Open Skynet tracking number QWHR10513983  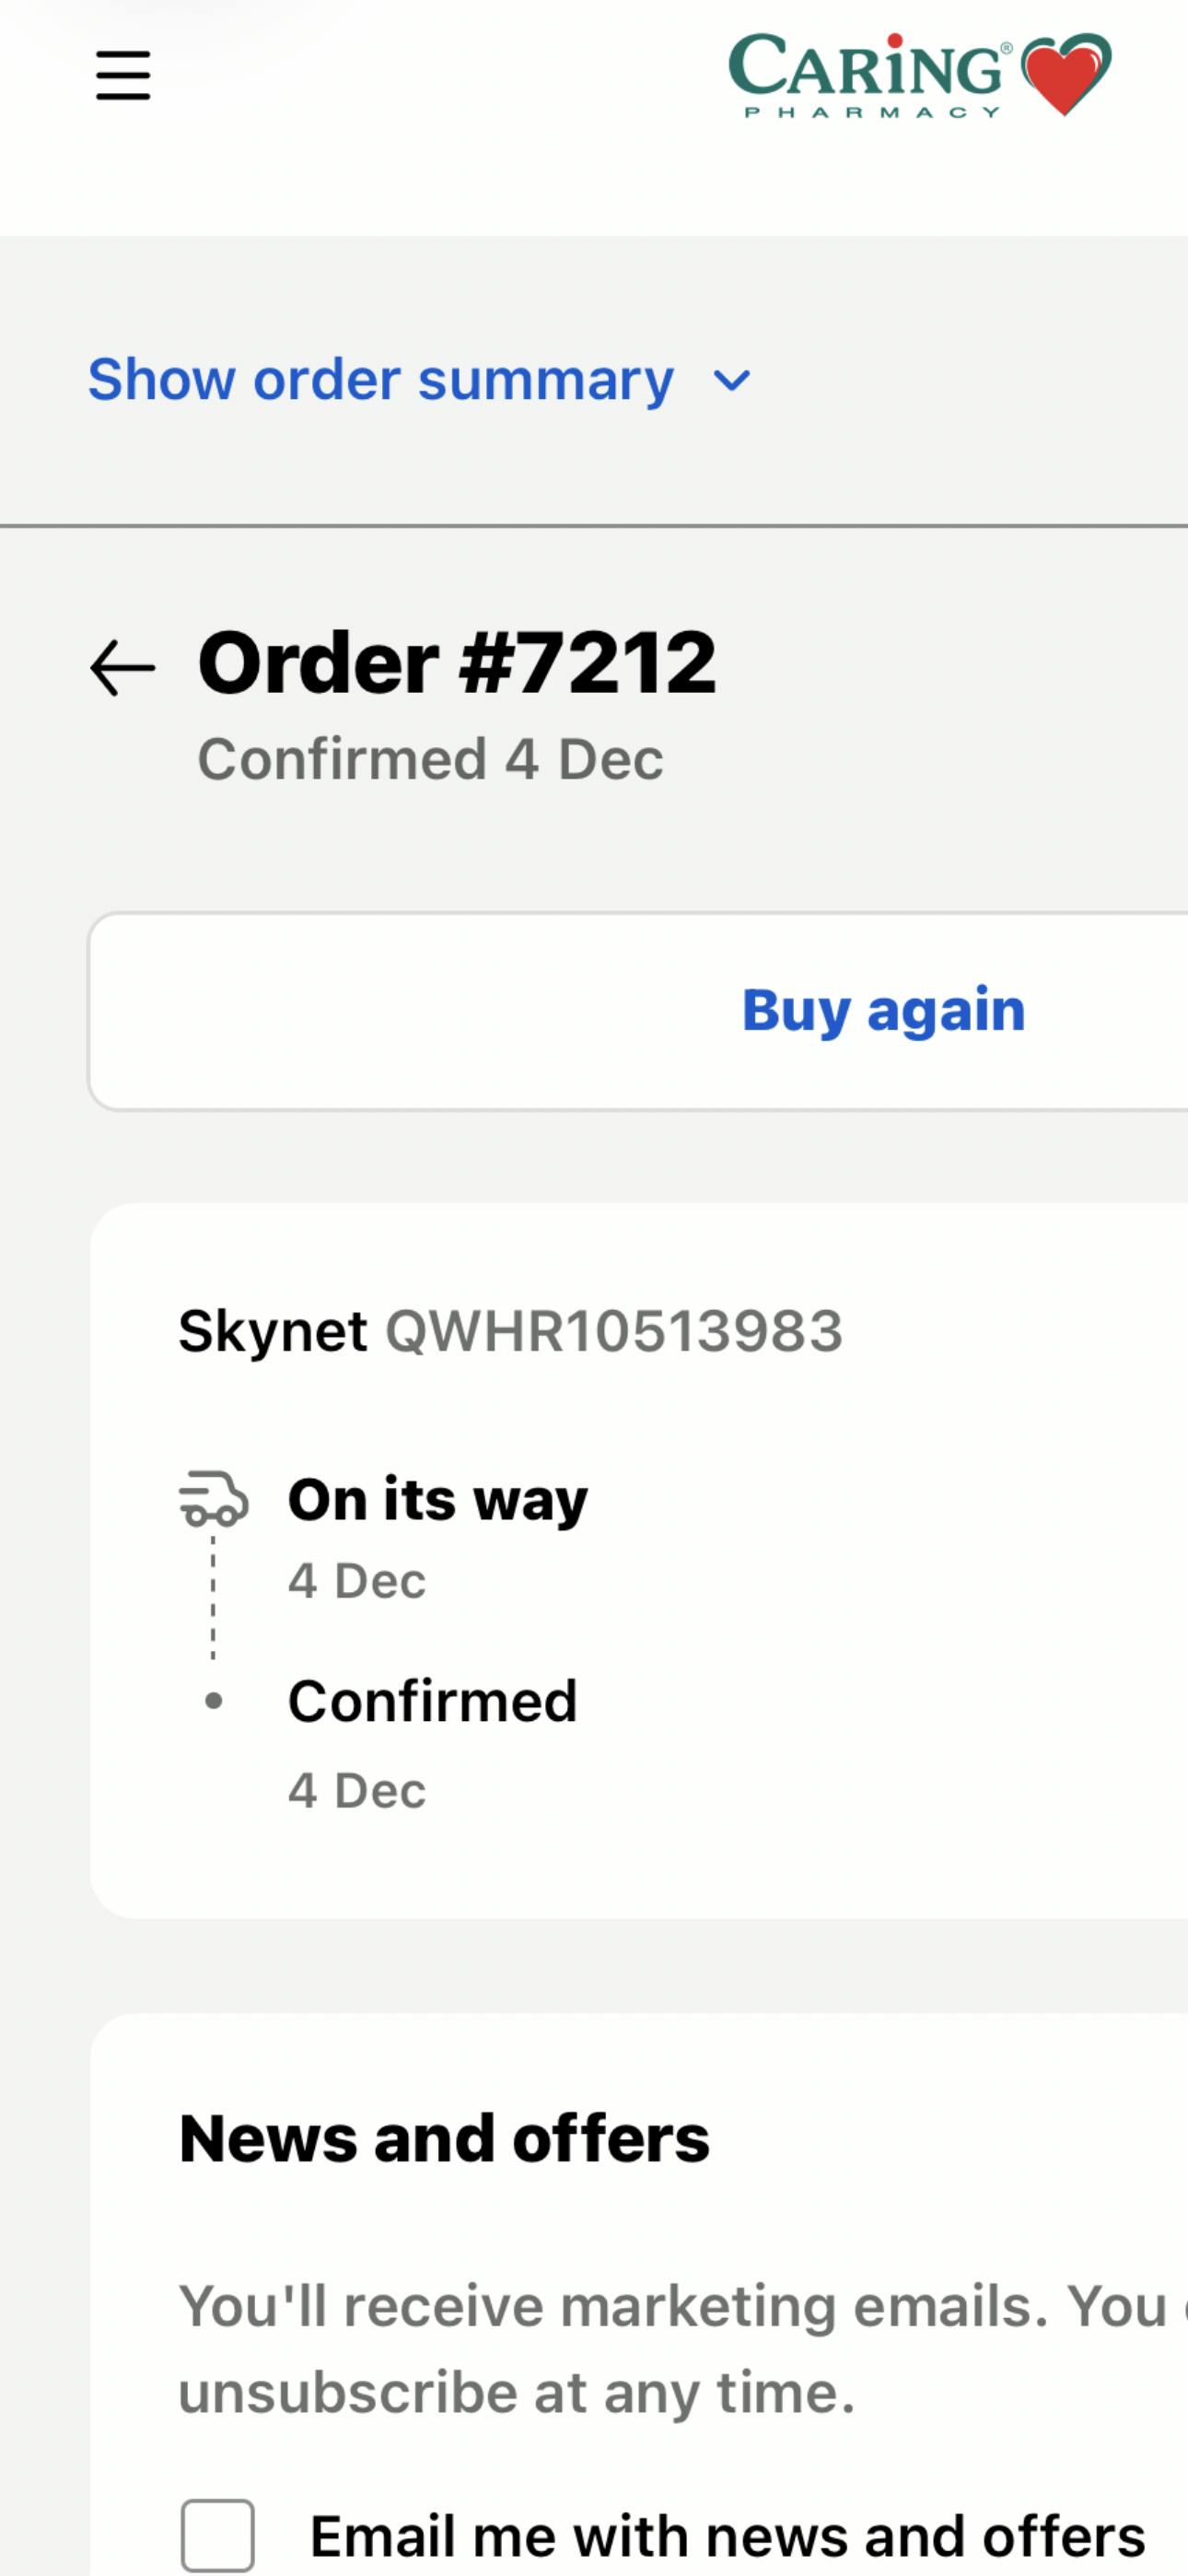pyautogui.click(x=614, y=1331)
